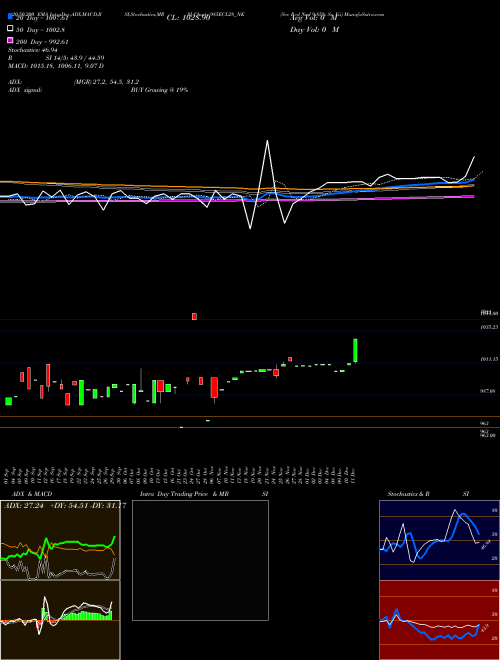The width and height of the screenshot is (500, 660).
Task: Click the 'BUY Growing @ 19%' signal text
Action: [x=159, y=90]
